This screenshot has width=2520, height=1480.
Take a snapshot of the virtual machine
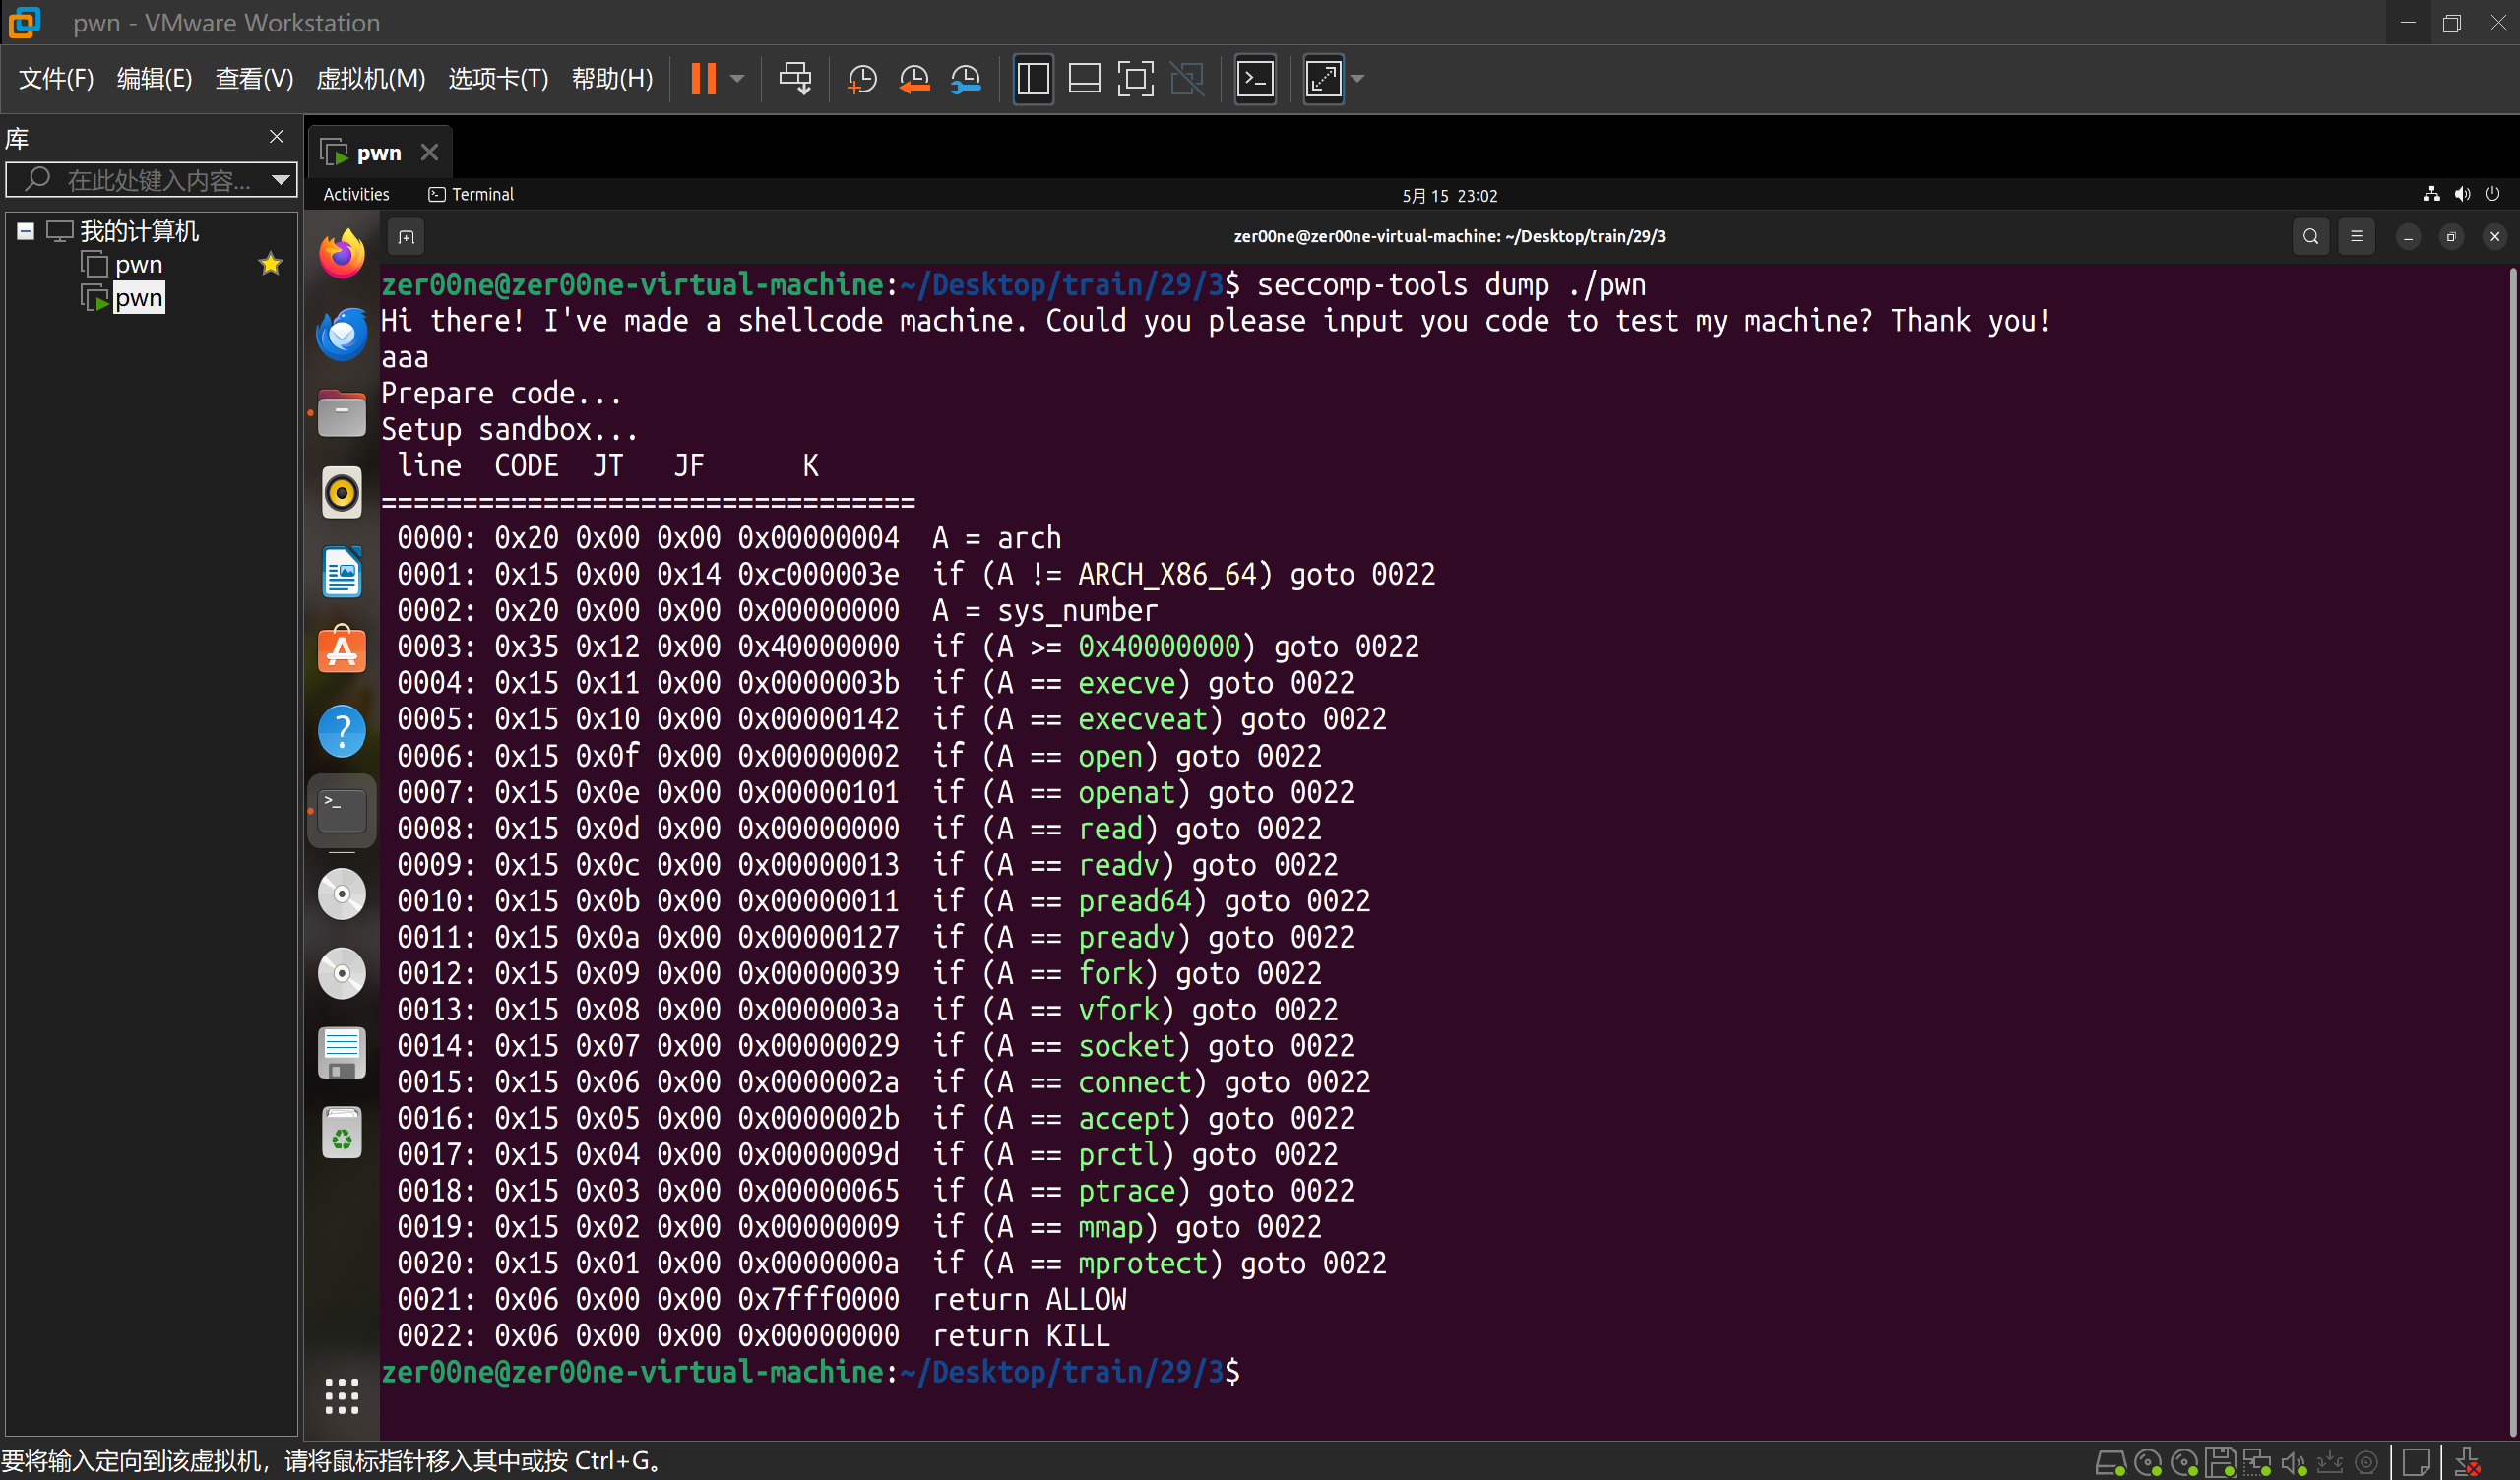click(861, 78)
